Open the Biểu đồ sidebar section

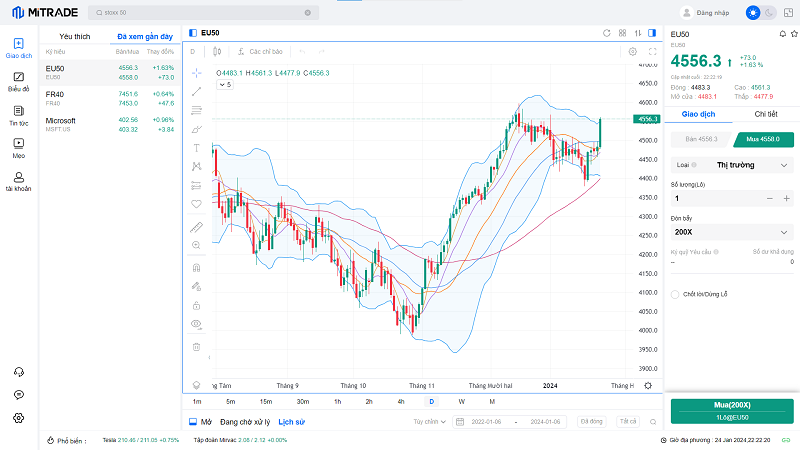click(18, 81)
